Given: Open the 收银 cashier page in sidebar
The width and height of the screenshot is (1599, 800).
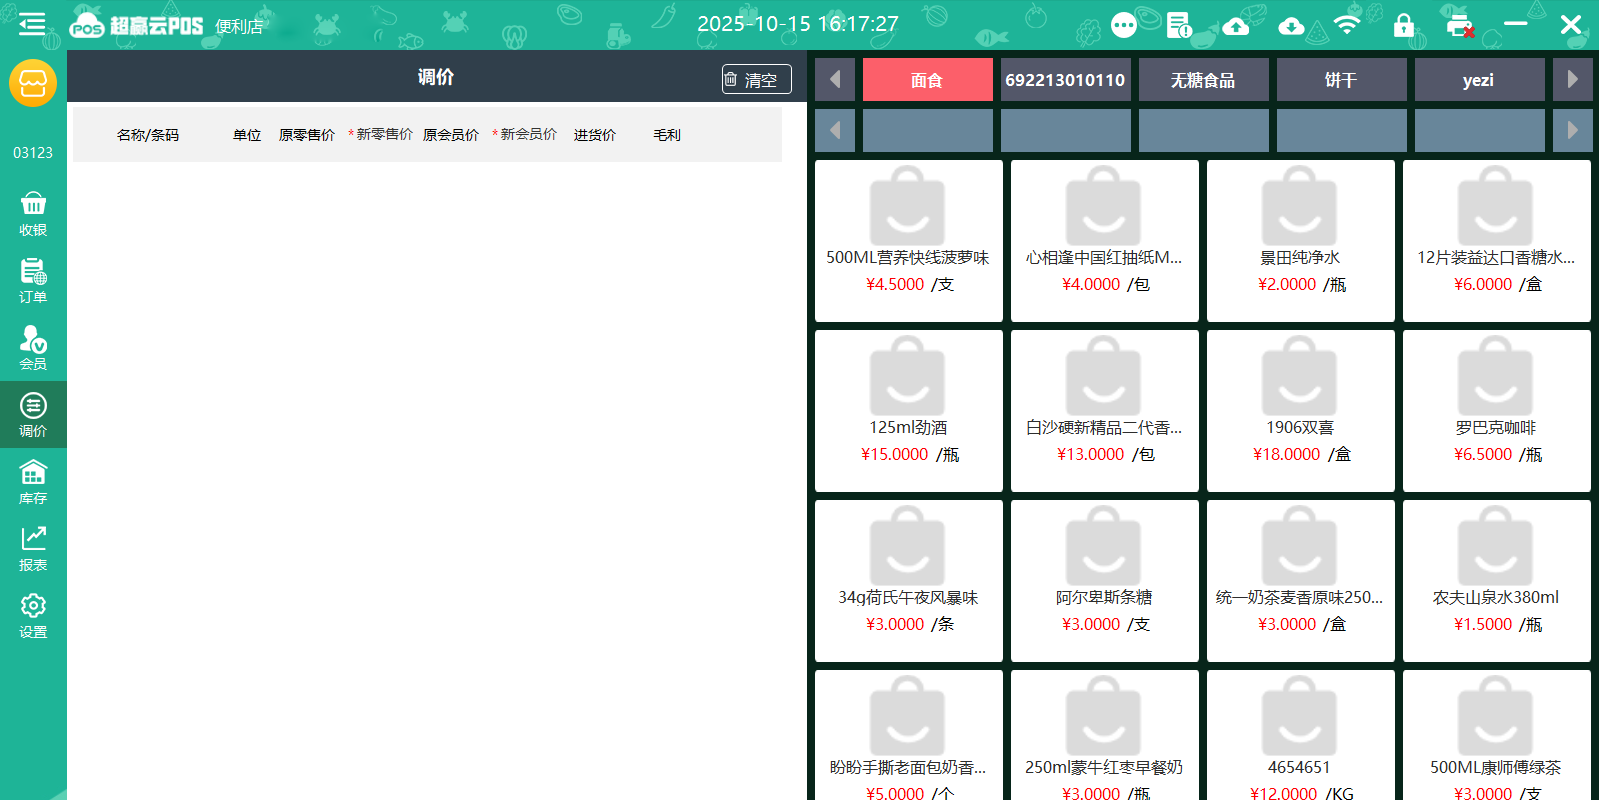Looking at the screenshot, I should pos(33,214).
